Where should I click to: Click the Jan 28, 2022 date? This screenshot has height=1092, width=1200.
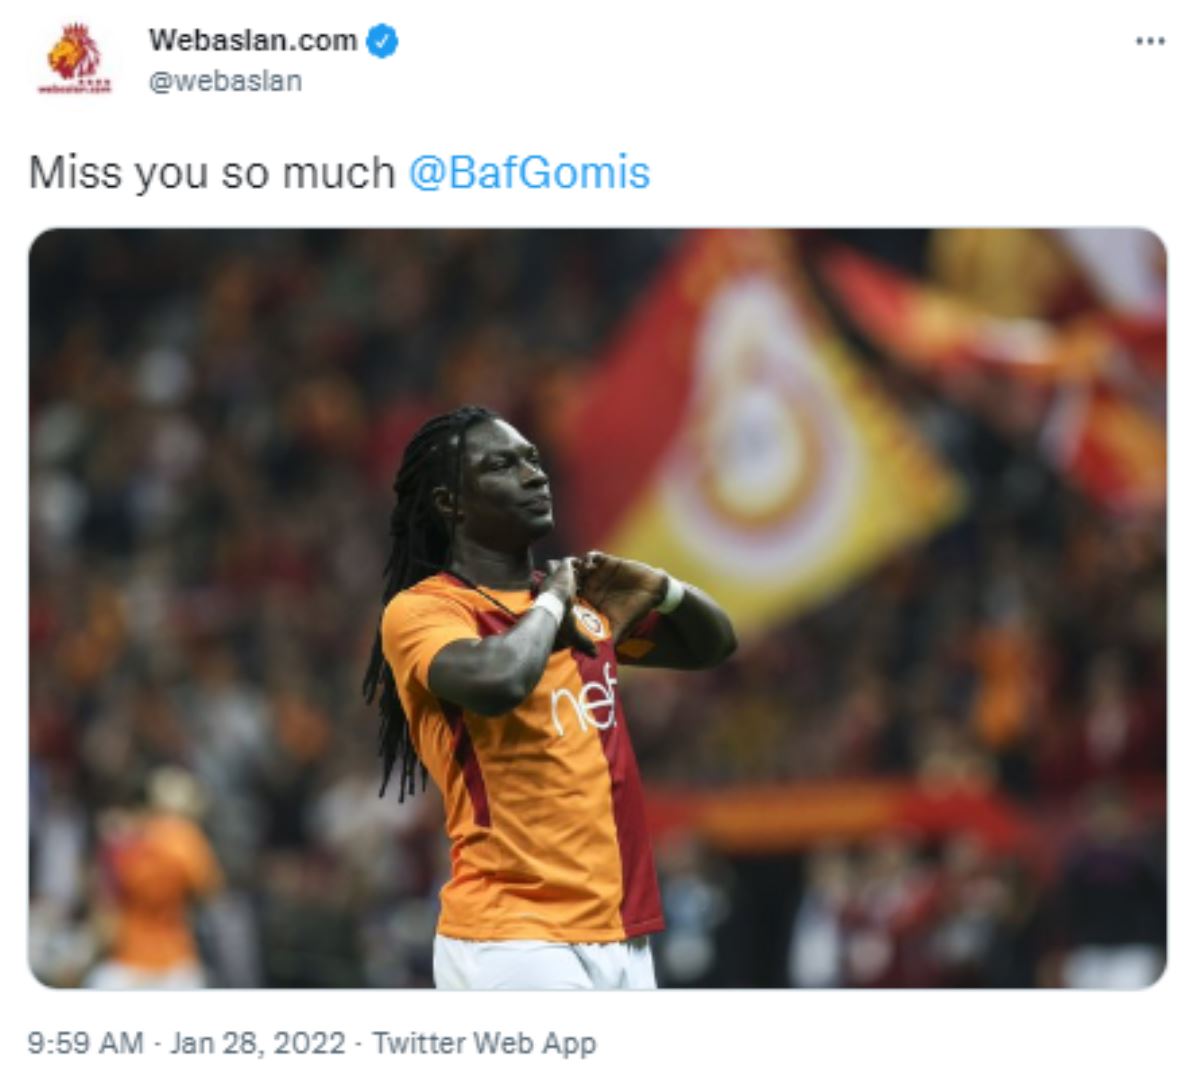pyautogui.click(x=257, y=1043)
